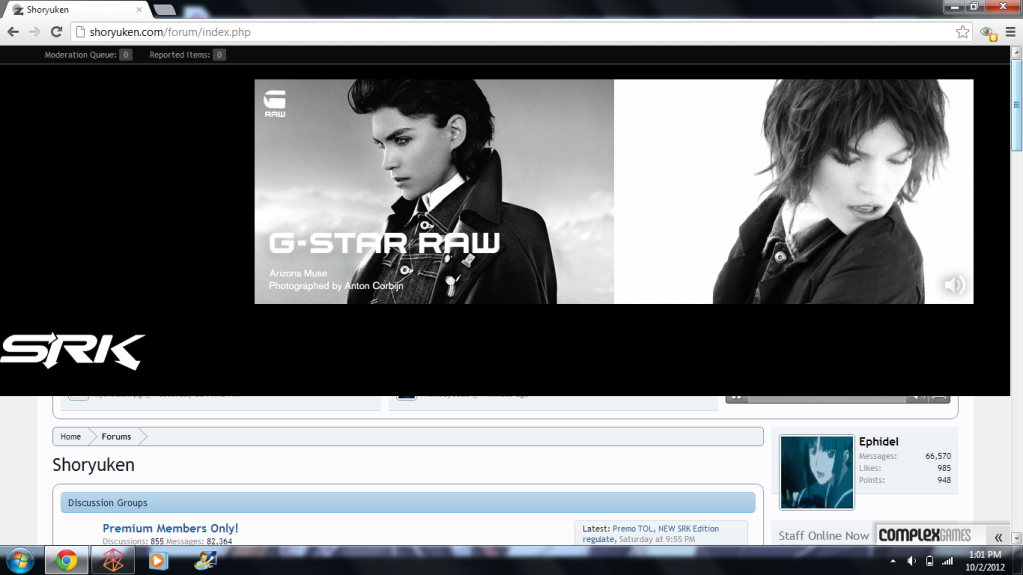This screenshot has height=575, width=1023.
Task: Open Chrome from the taskbar
Action: pos(66,561)
